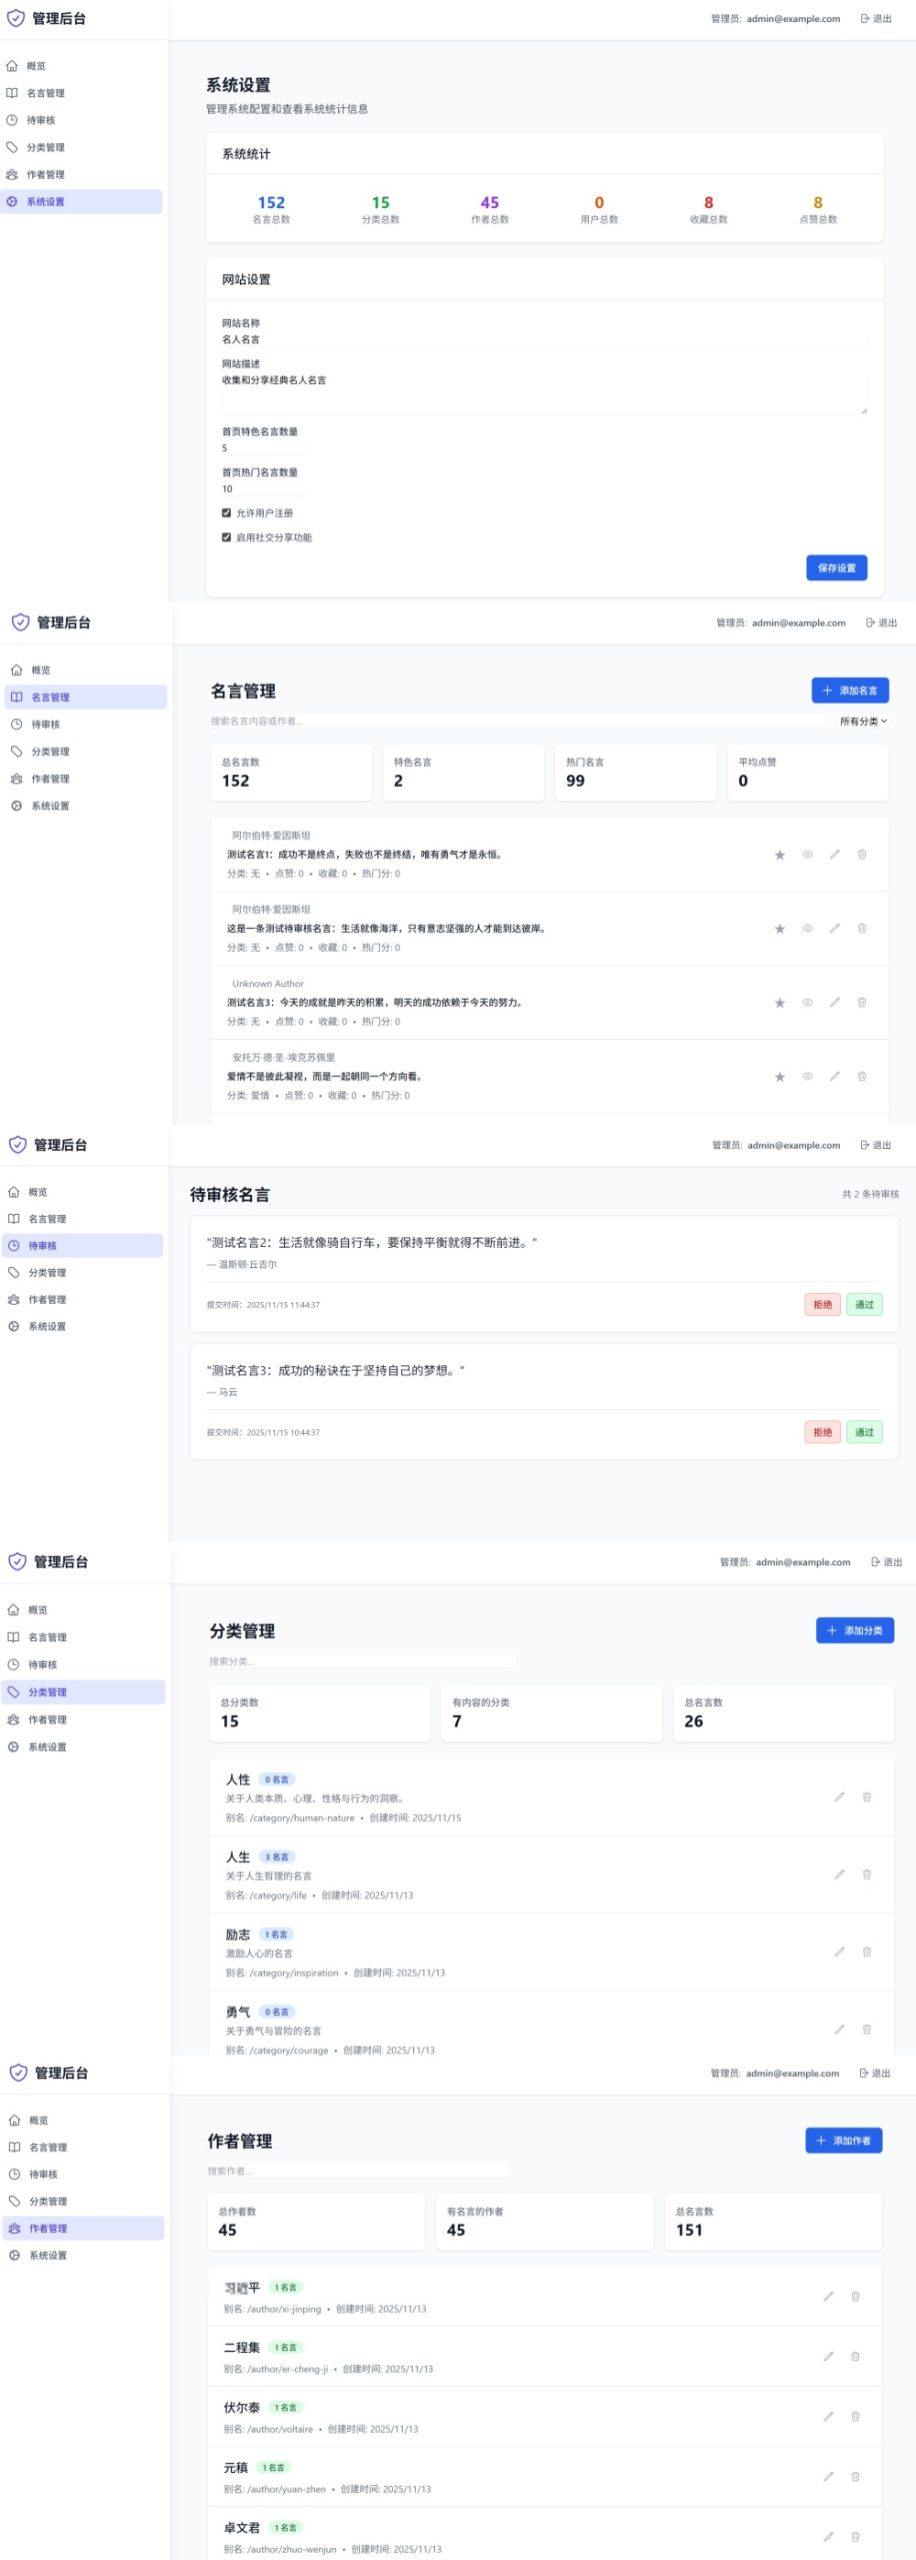
Task: Click edit pencil for 测试名言1 quote
Action: 834,854
